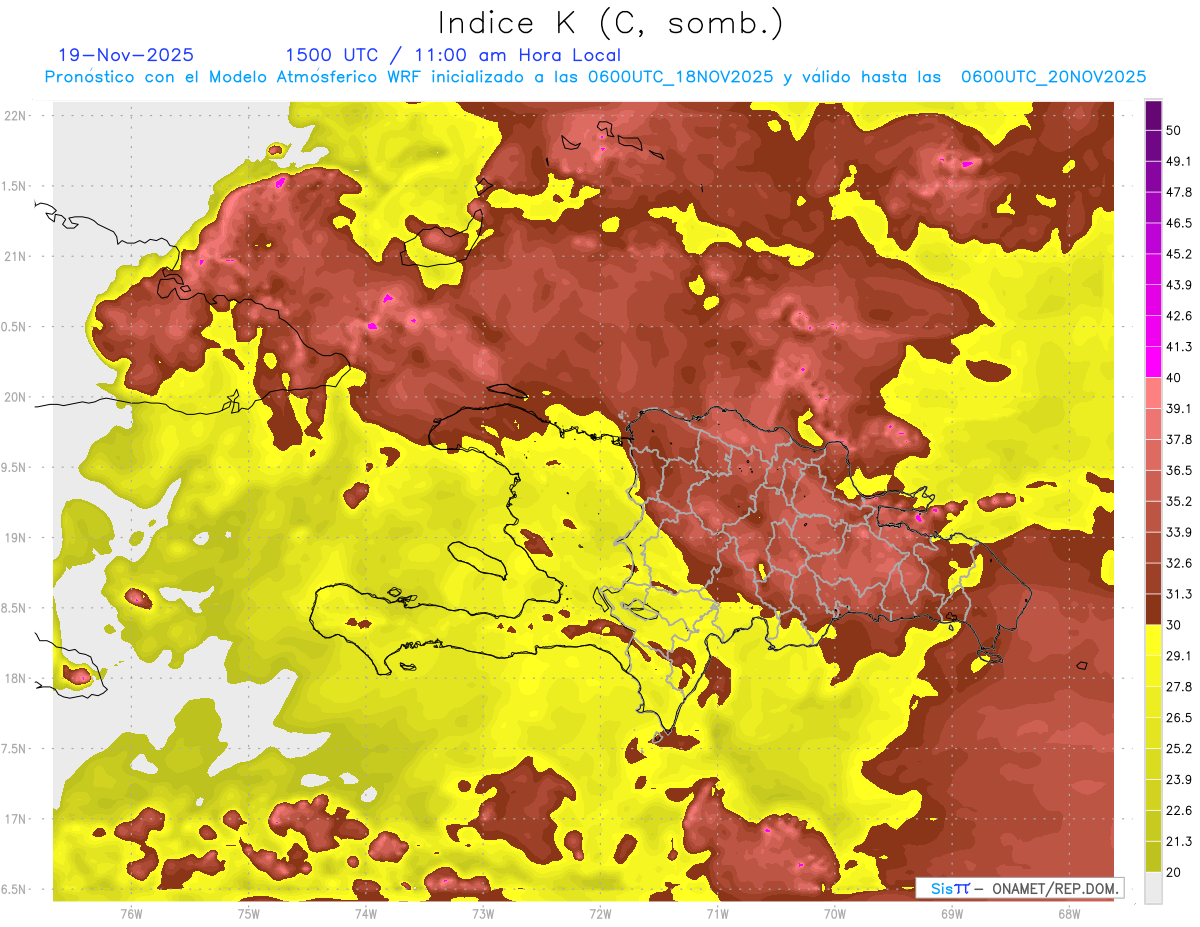
Task: Click the color scale value '47.8'
Action: coord(1179,192)
